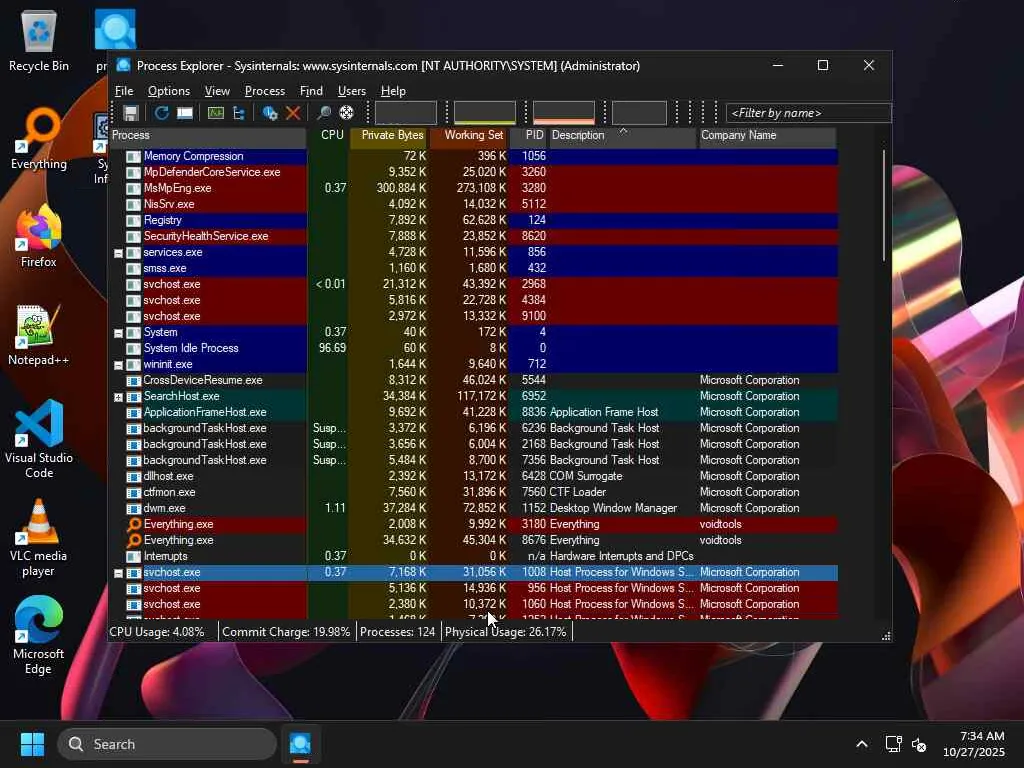Open the Recycle Bin desktop icon
The height and width of the screenshot is (768, 1024).
[x=39, y=40]
